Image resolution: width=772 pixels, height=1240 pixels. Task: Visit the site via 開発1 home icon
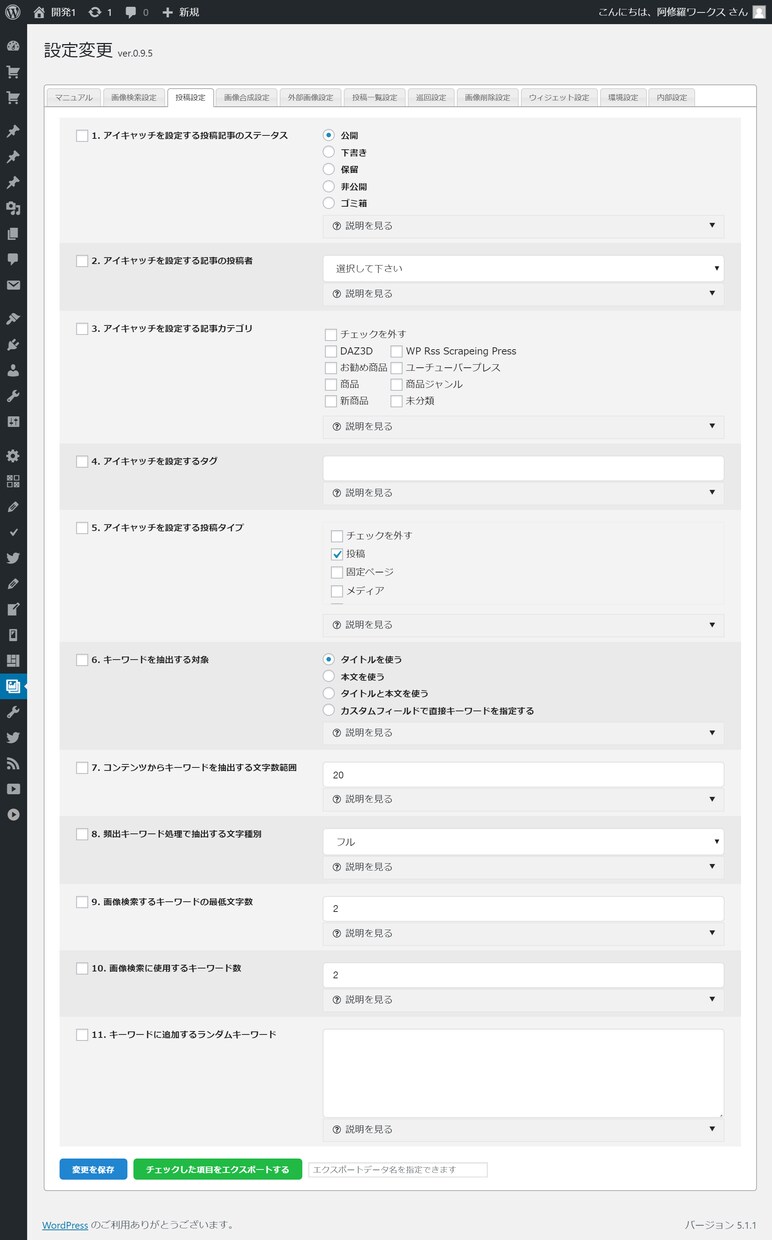[39, 12]
